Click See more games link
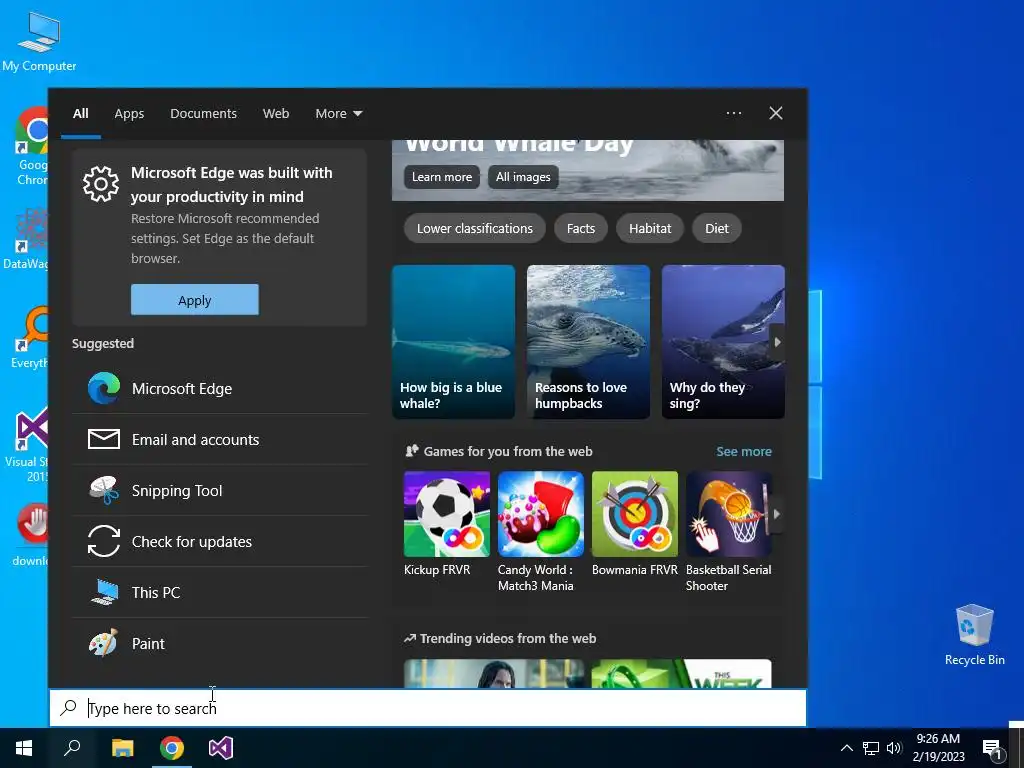Image resolution: width=1024 pixels, height=768 pixels. (744, 451)
